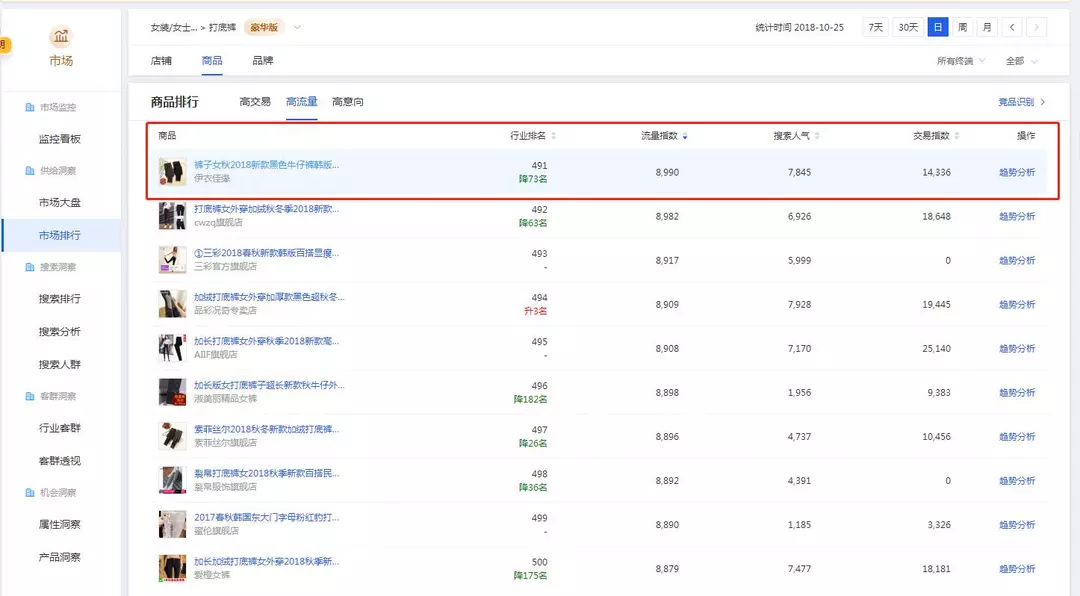Open 竞品识别 link
The height and width of the screenshot is (596, 1080).
pos(1021,101)
